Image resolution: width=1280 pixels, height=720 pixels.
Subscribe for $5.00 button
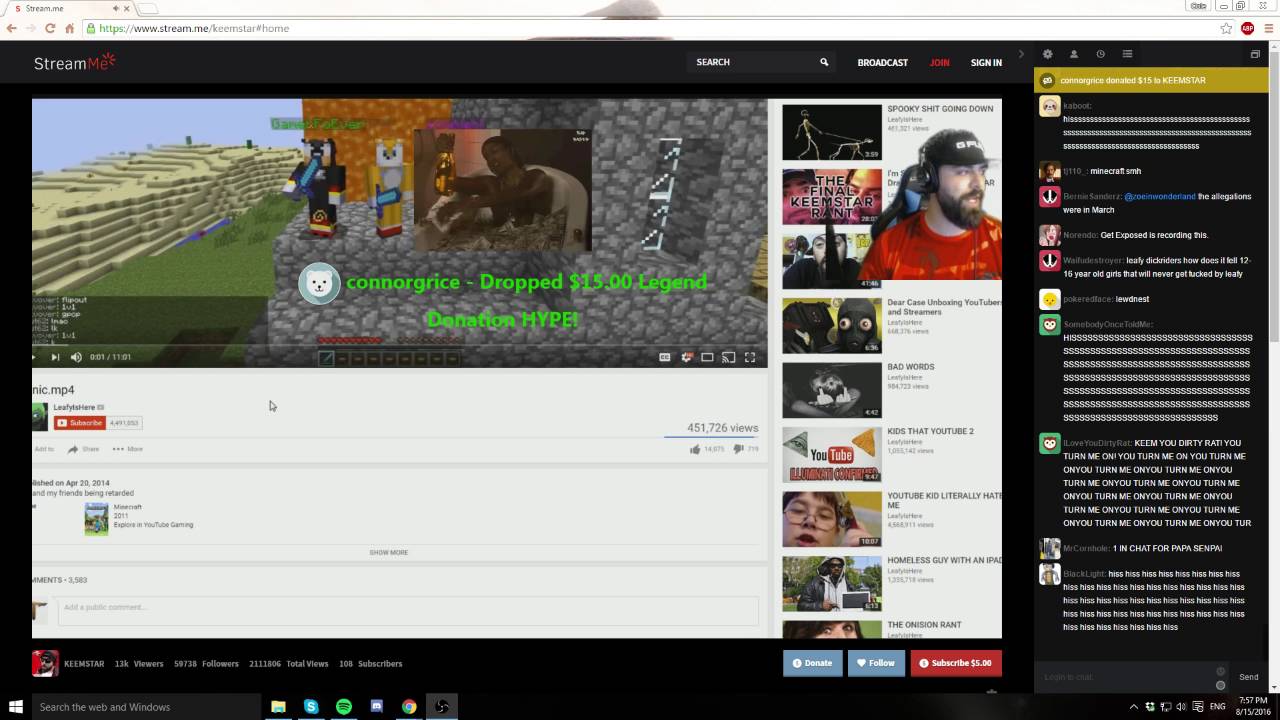coord(956,663)
